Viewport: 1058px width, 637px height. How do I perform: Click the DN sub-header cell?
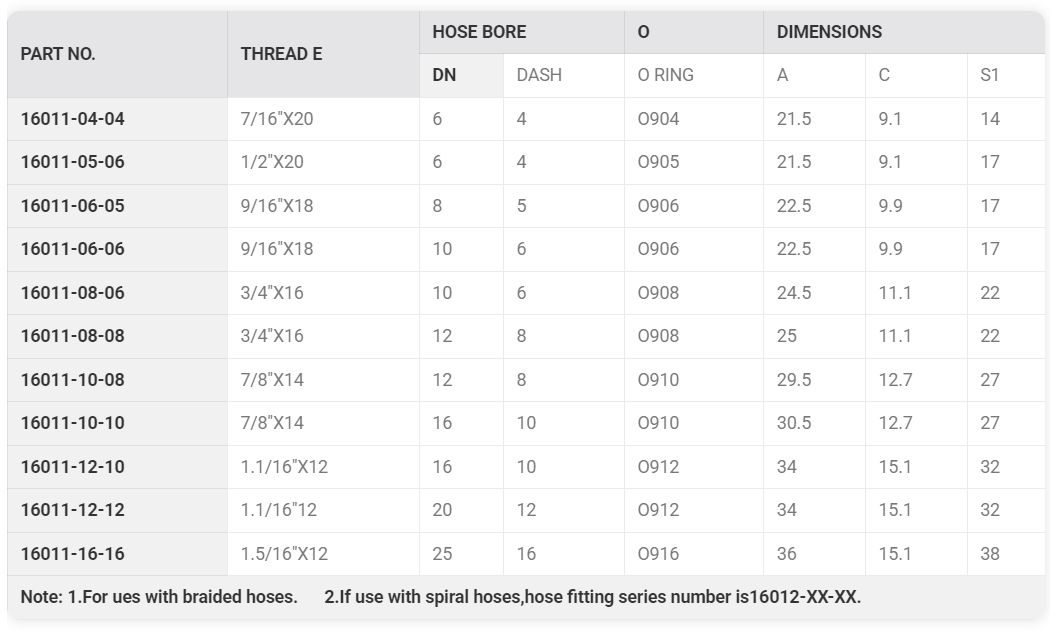(462, 75)
